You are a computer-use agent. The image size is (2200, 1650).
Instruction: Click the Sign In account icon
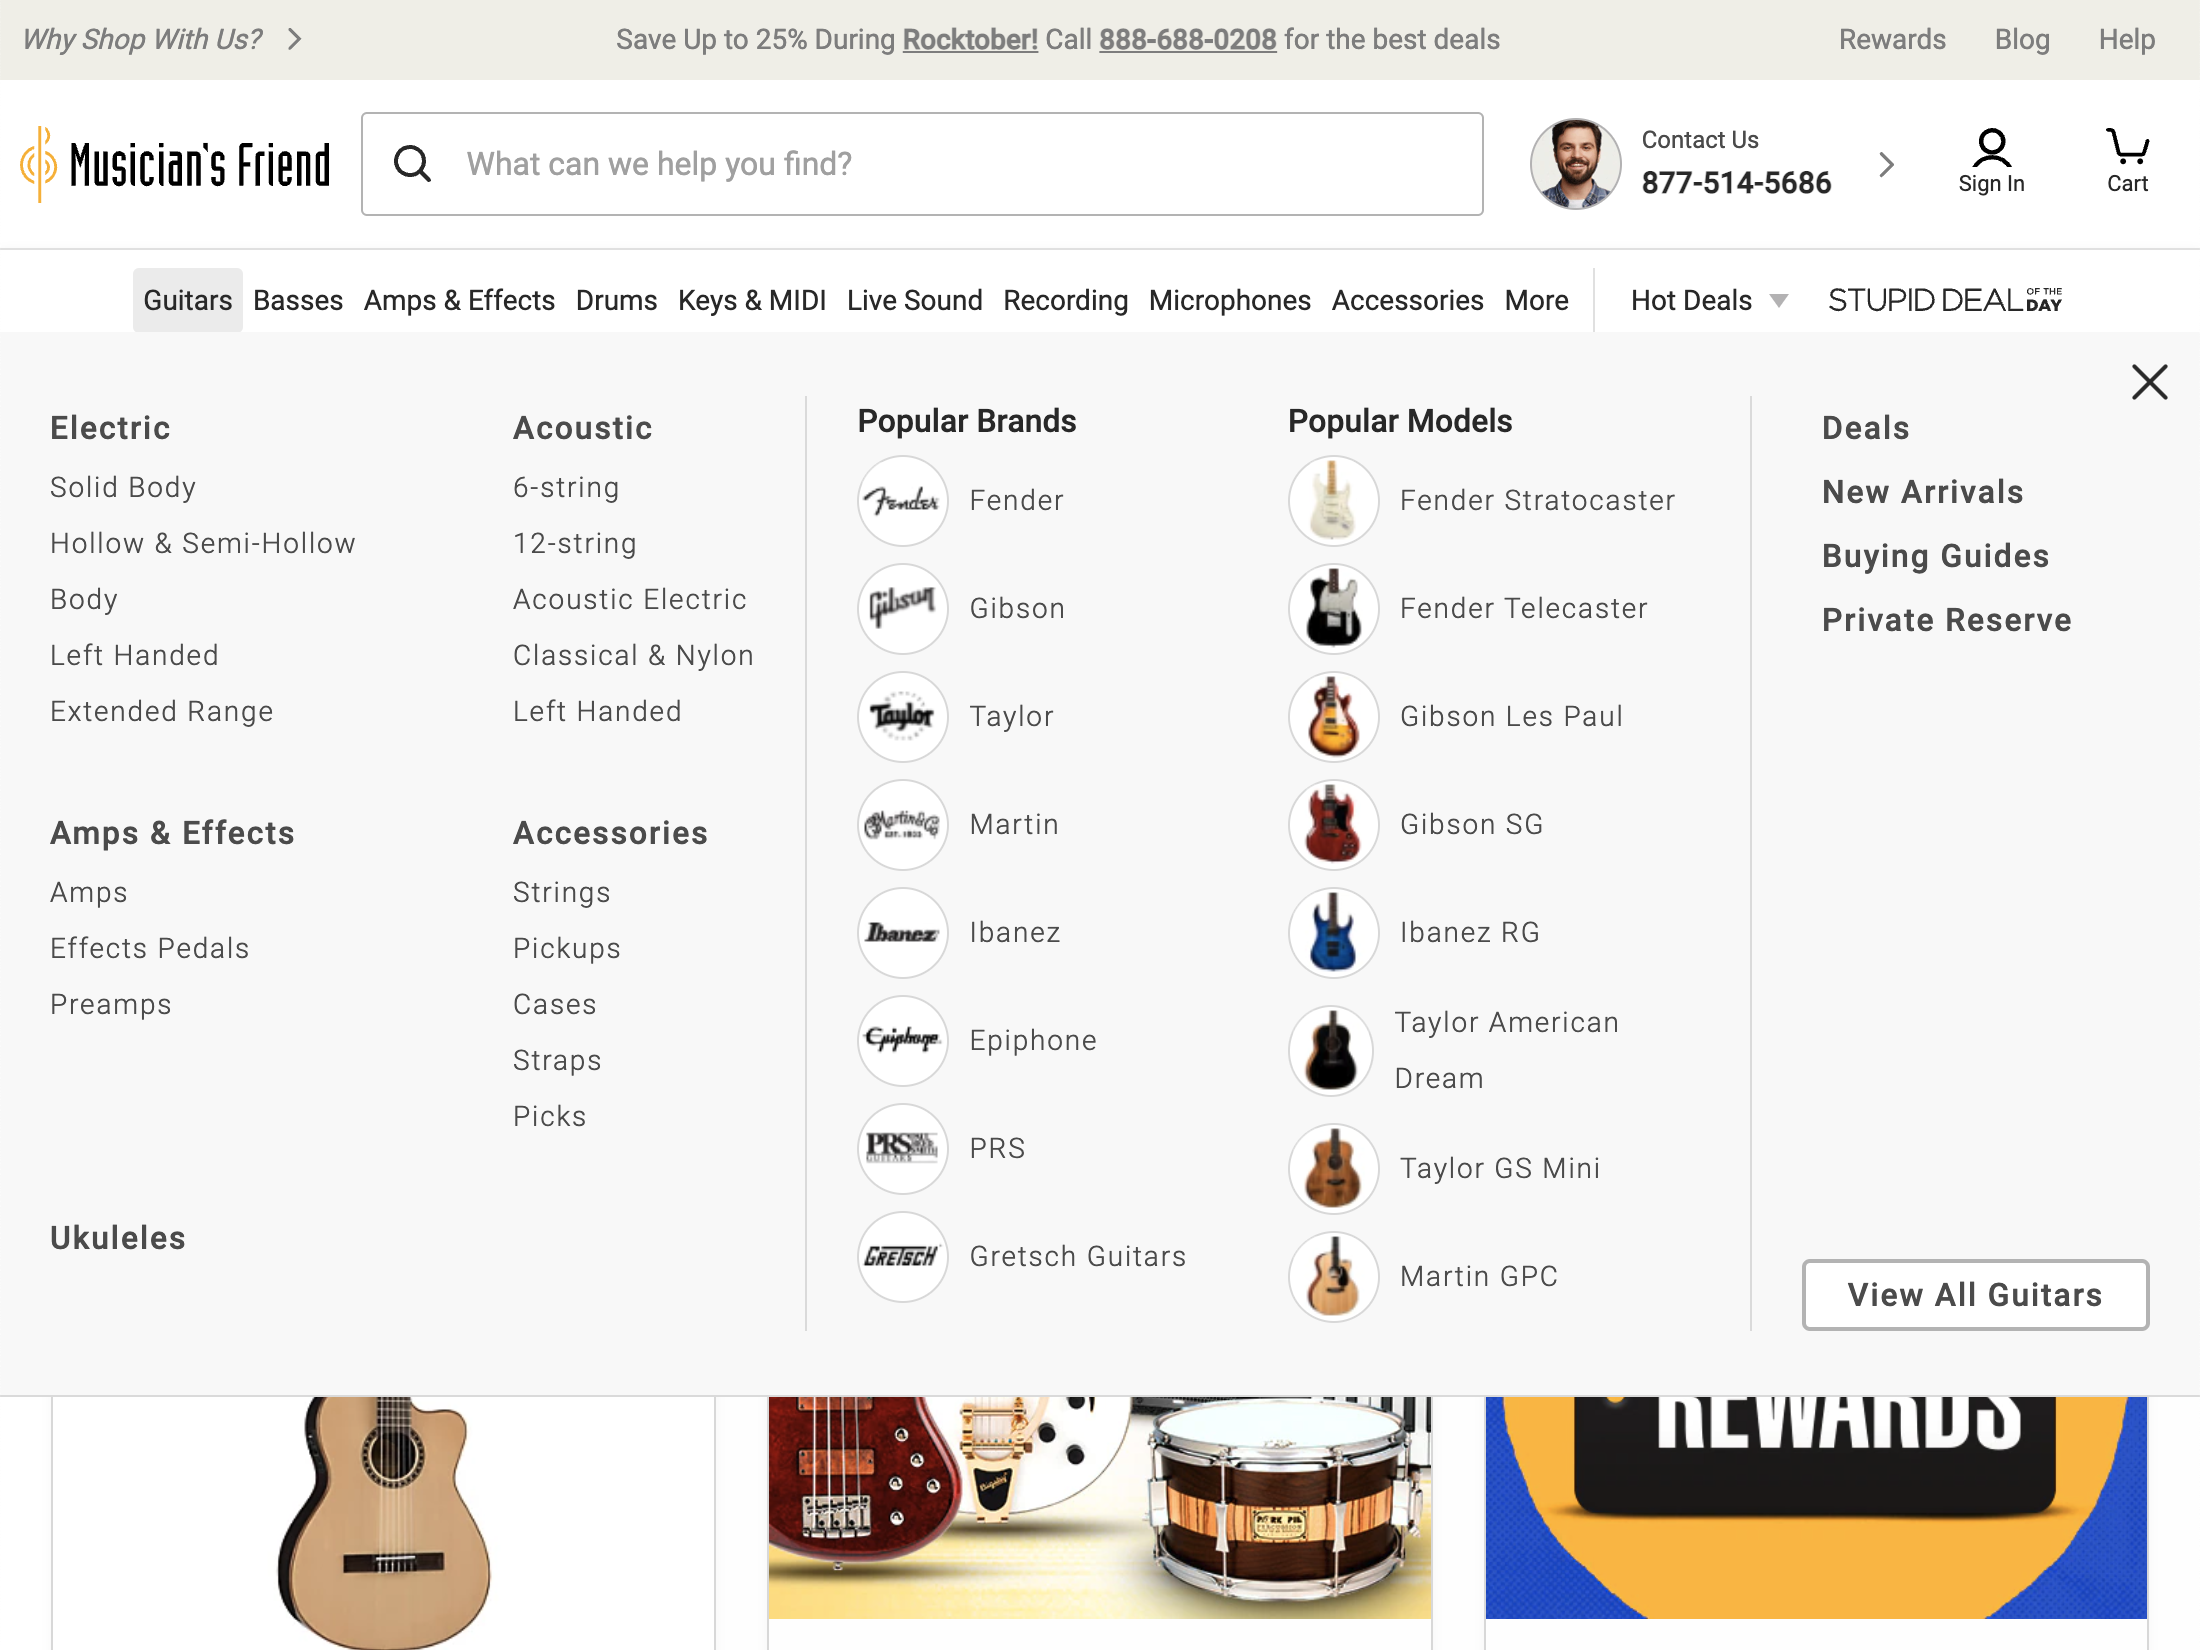click(x=1991, y=150)
